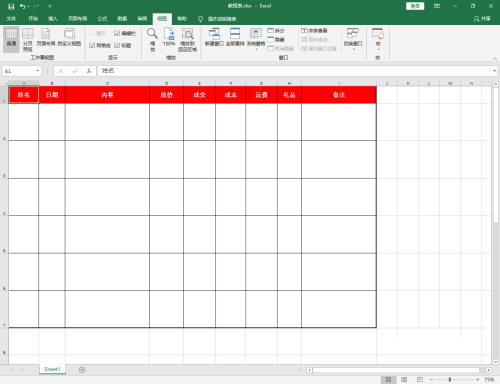Select header cell 成本
The width and height of the screenshot is (500, 384).
[x=230, y=95]
